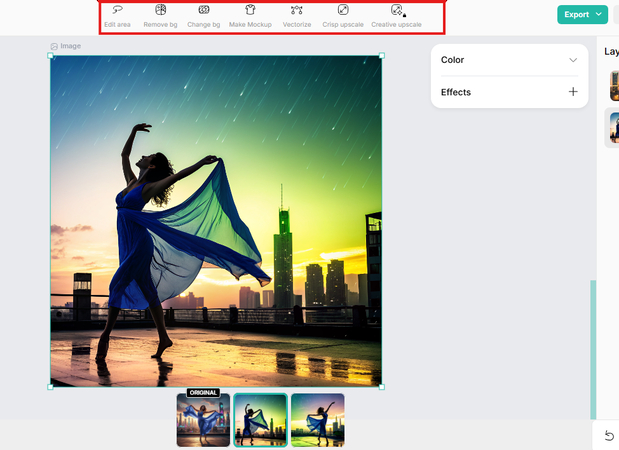
Task: Add an effect with the plus icon
Action: click(573, 92)
